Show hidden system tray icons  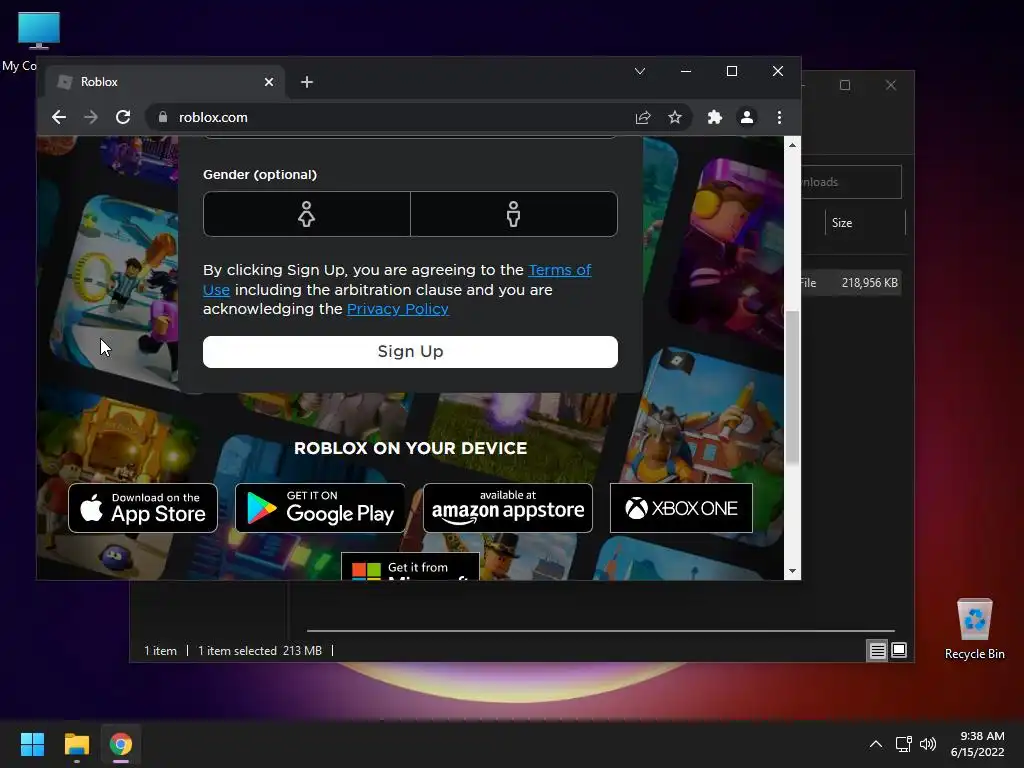tap(876, 744)
